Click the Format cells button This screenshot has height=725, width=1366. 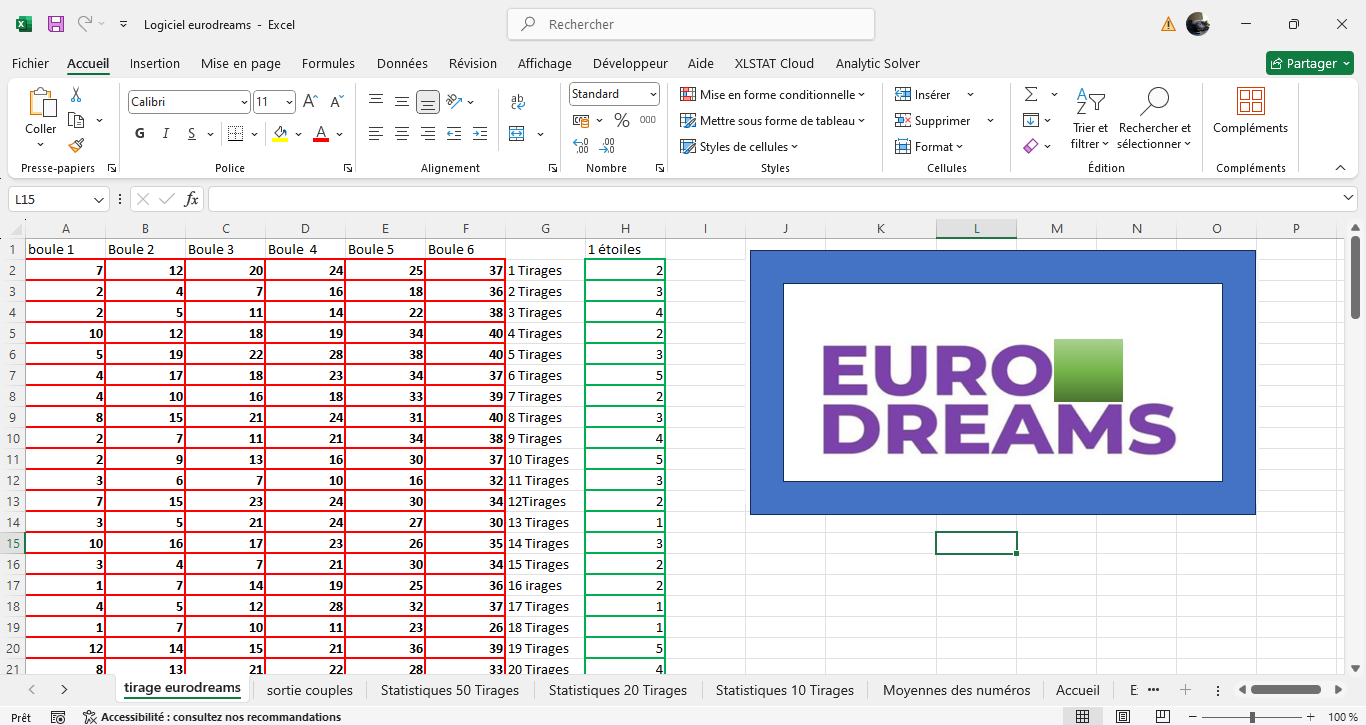[931, 146]
